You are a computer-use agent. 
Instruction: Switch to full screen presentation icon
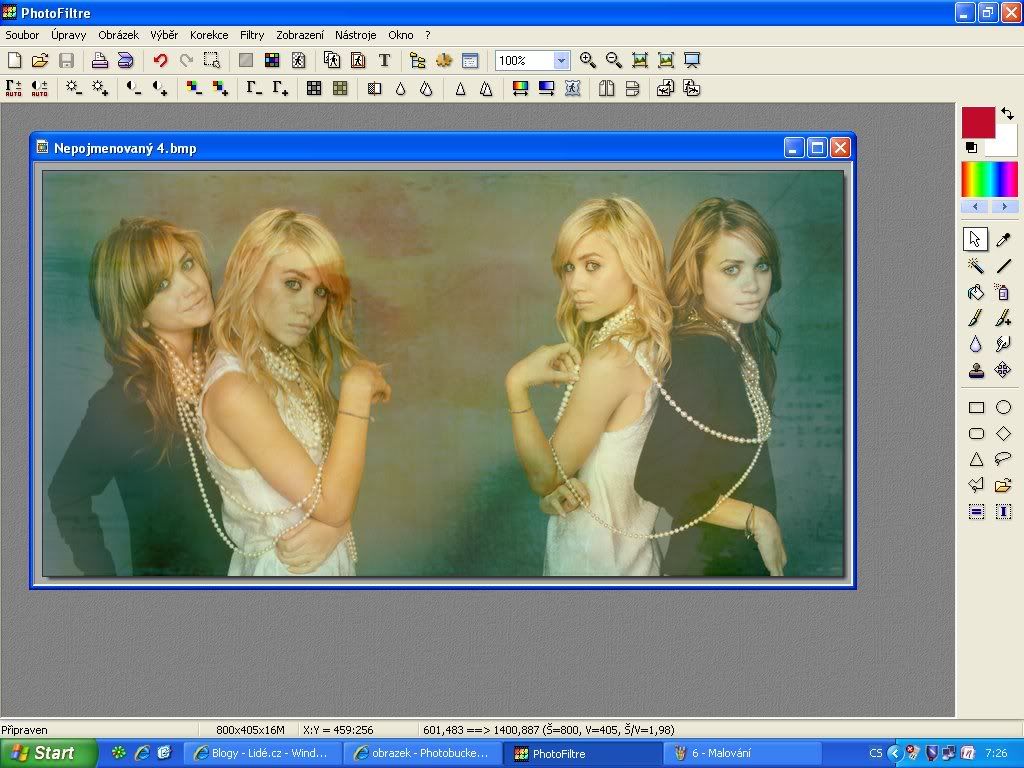click(692, 61)
